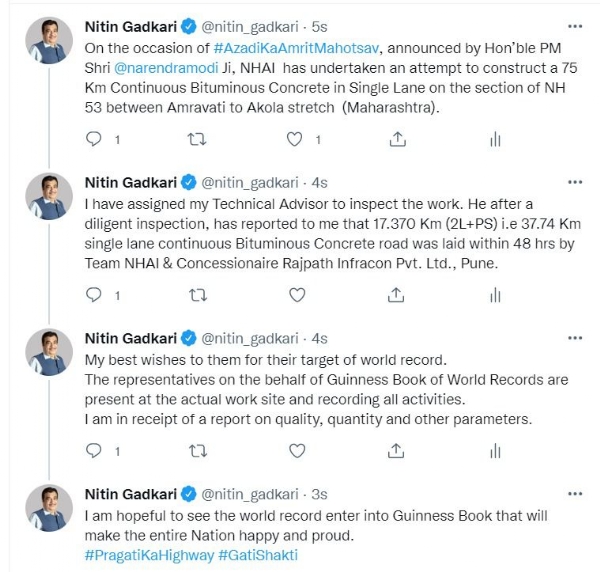Screen dimensions: 600x572
Task: Open more options for the first tweet
Action: [x=574, y=27]
